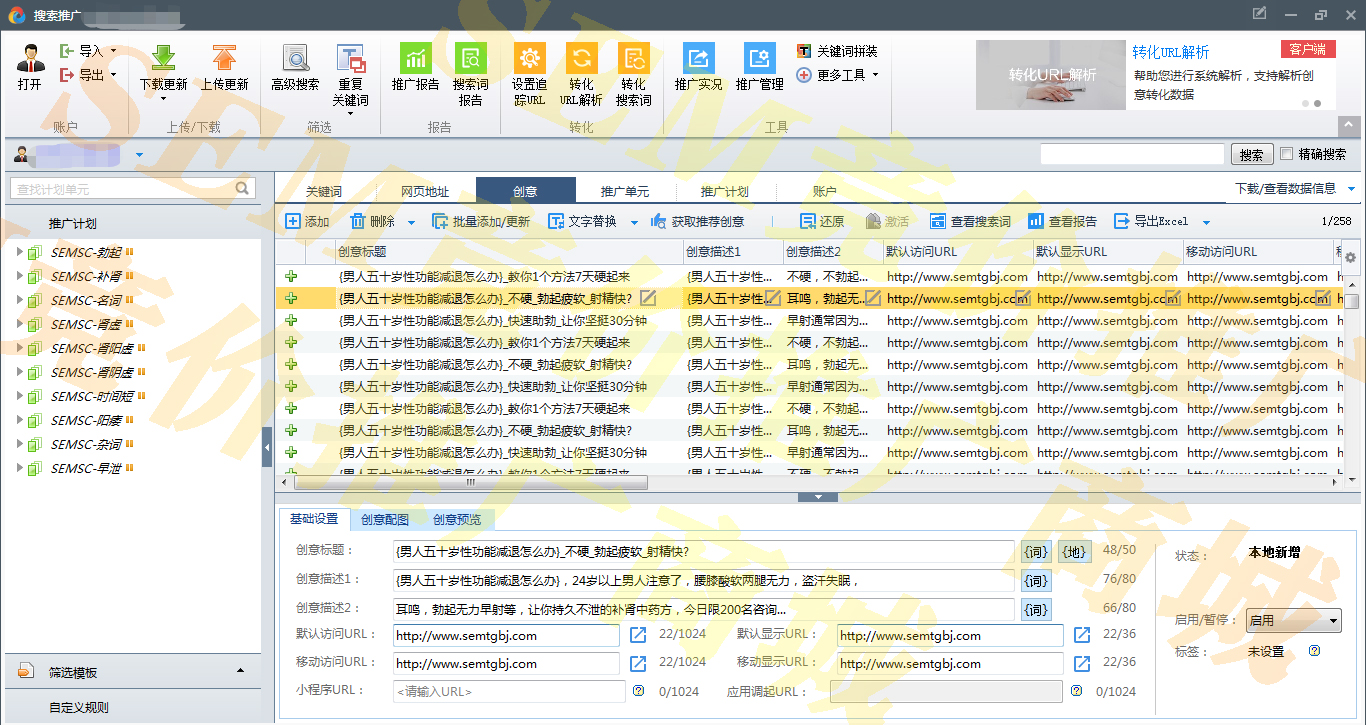Open the 推广实况 tool
The image size is (1366, 725).
698,58
